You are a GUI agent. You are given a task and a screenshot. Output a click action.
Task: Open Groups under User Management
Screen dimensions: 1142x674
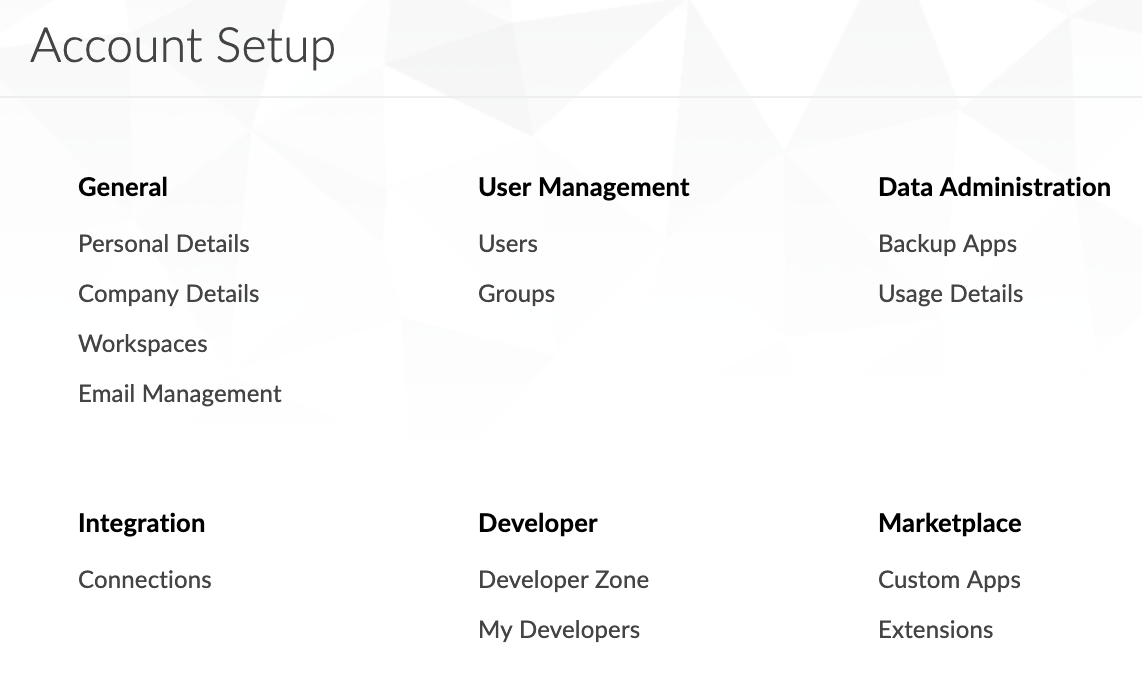(516, 294)
